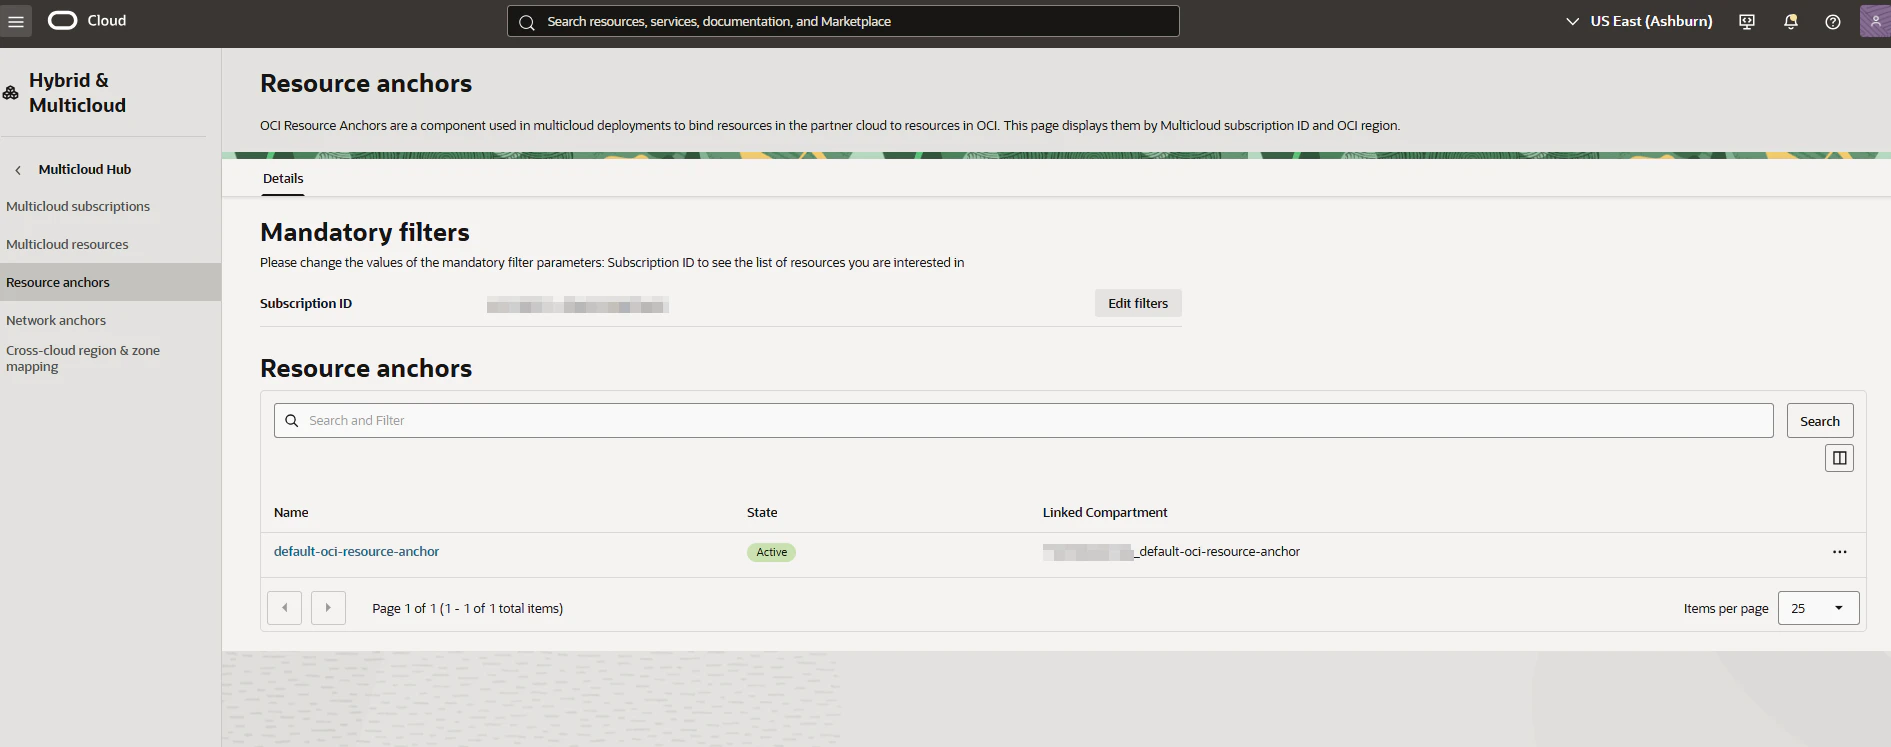Focus the Search and Filter field
The height and width of the screenshot is (747, 1891).
pos(1024,421)
